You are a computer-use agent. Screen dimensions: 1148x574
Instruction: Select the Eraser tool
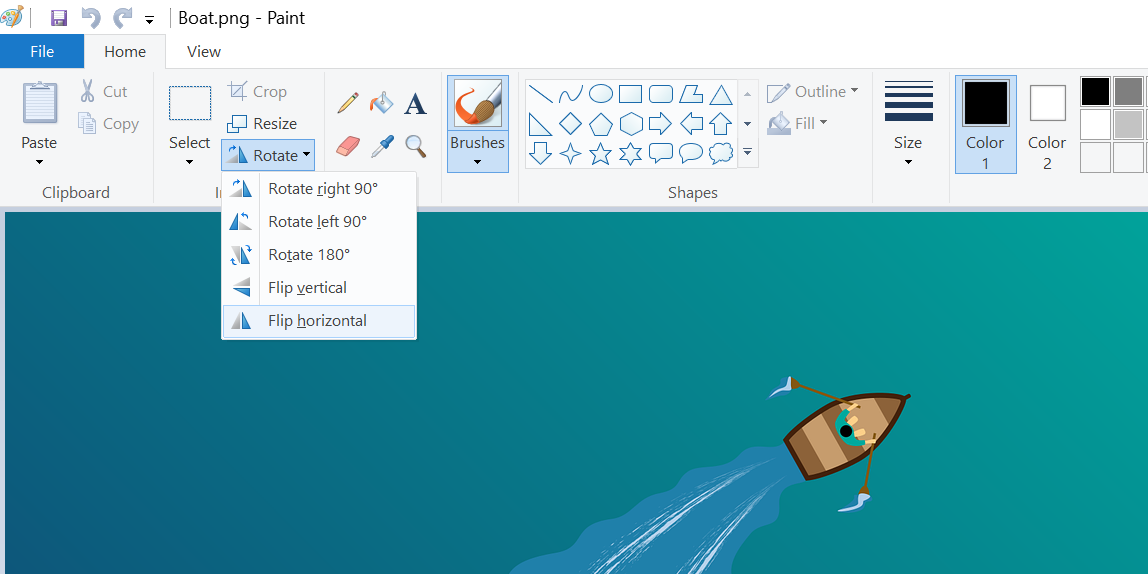click(347, 147)
